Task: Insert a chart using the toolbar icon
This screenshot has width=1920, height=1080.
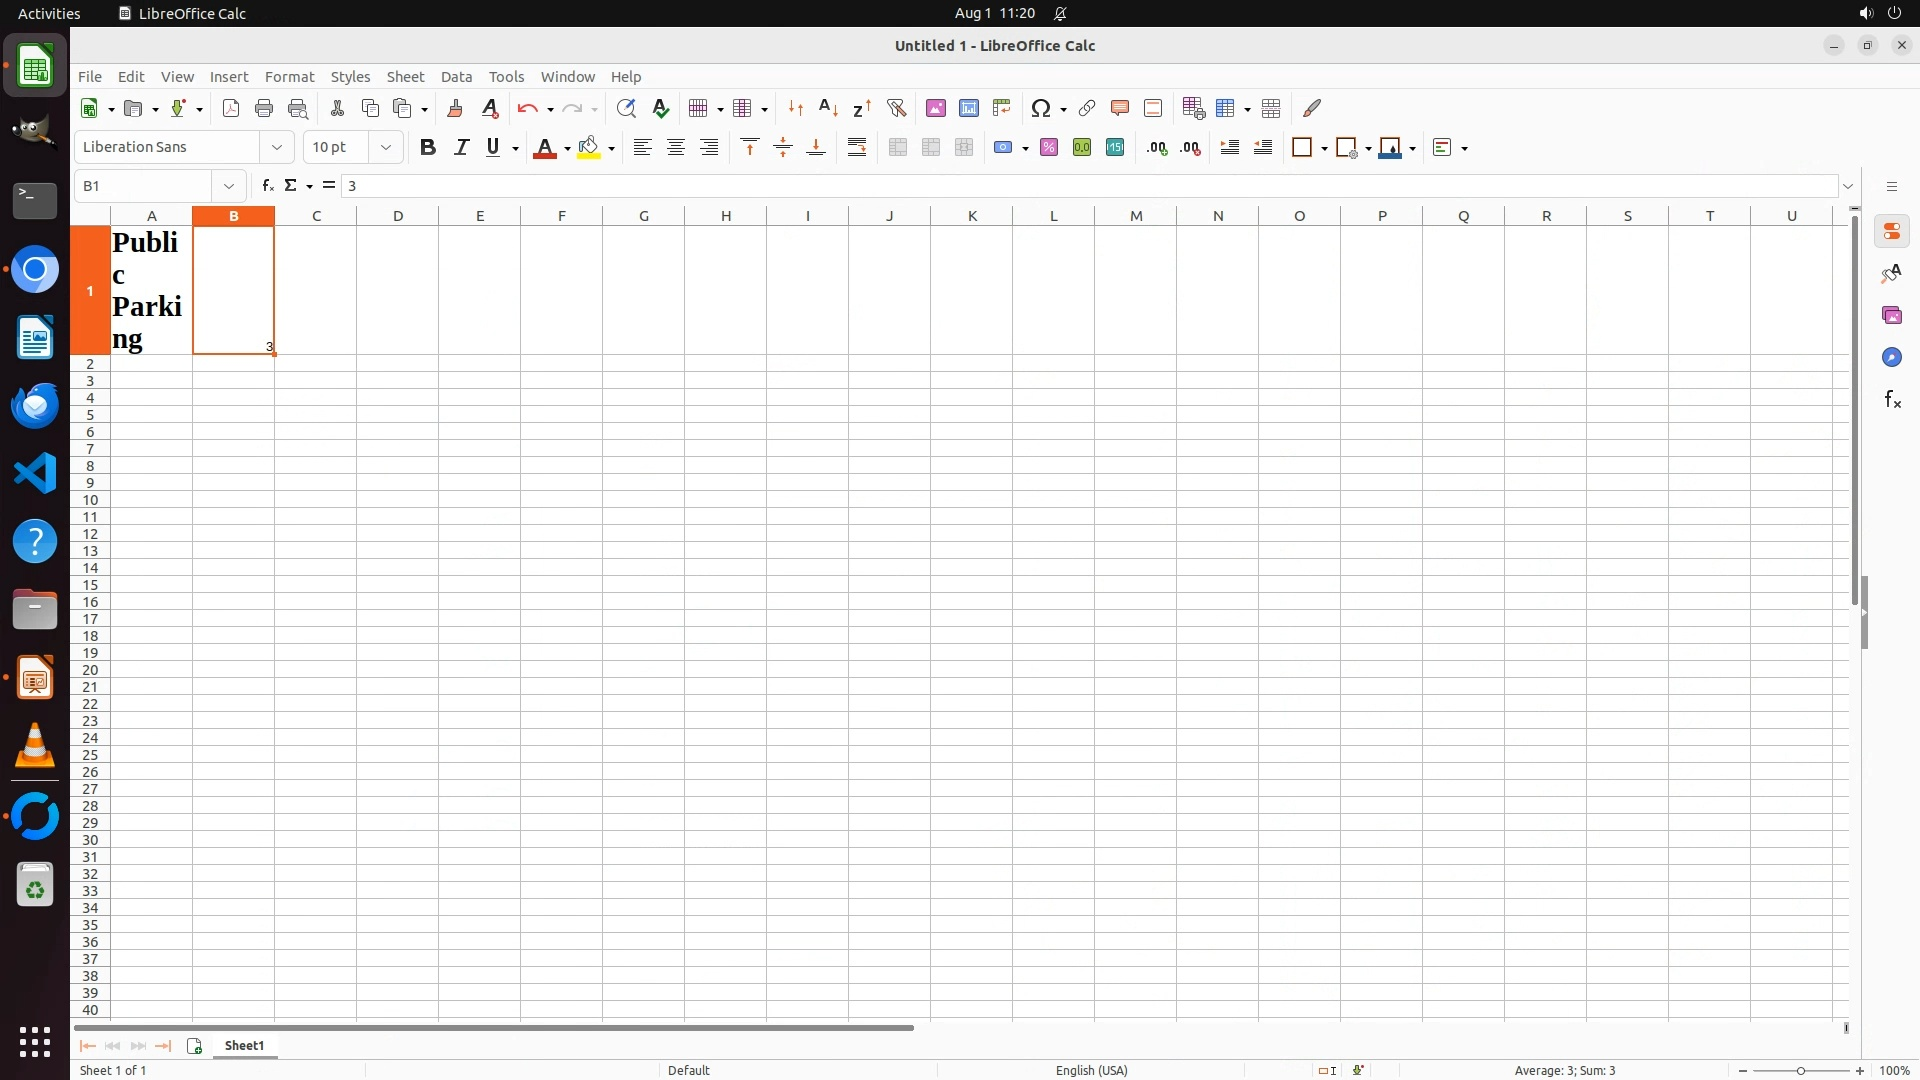Action: (969, 108)
